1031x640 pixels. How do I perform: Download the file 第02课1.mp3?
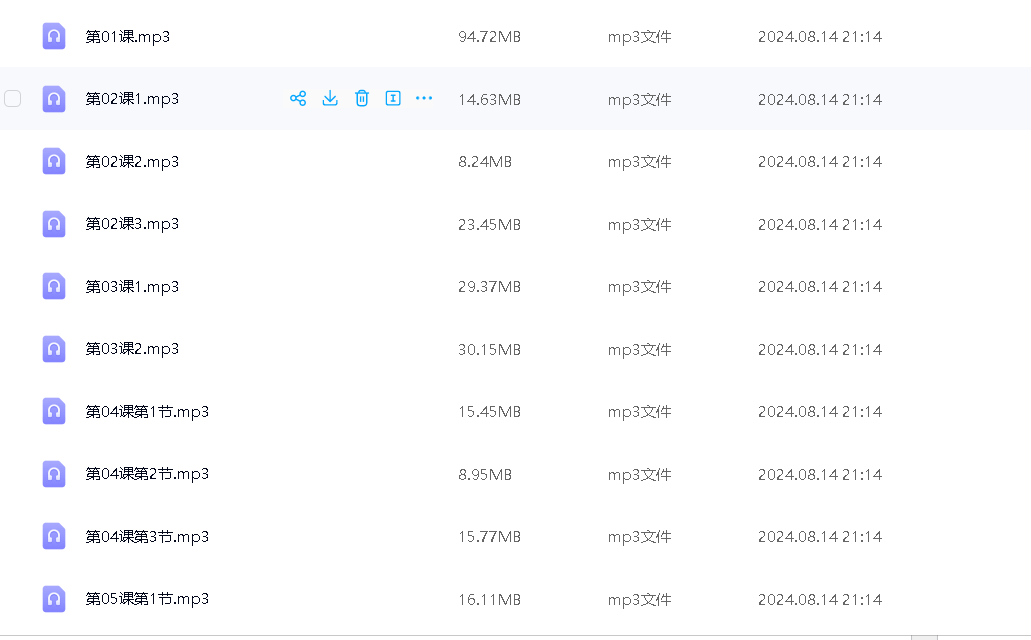(330, 98)
